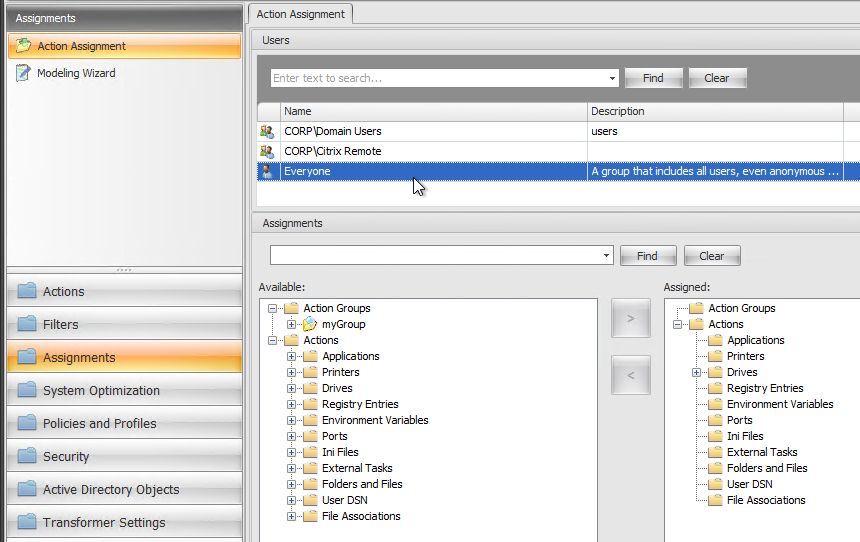Viewport: 860px width, 542px height.
Task: Open Action Assignment in sidebar
Action: coord(125,46)
